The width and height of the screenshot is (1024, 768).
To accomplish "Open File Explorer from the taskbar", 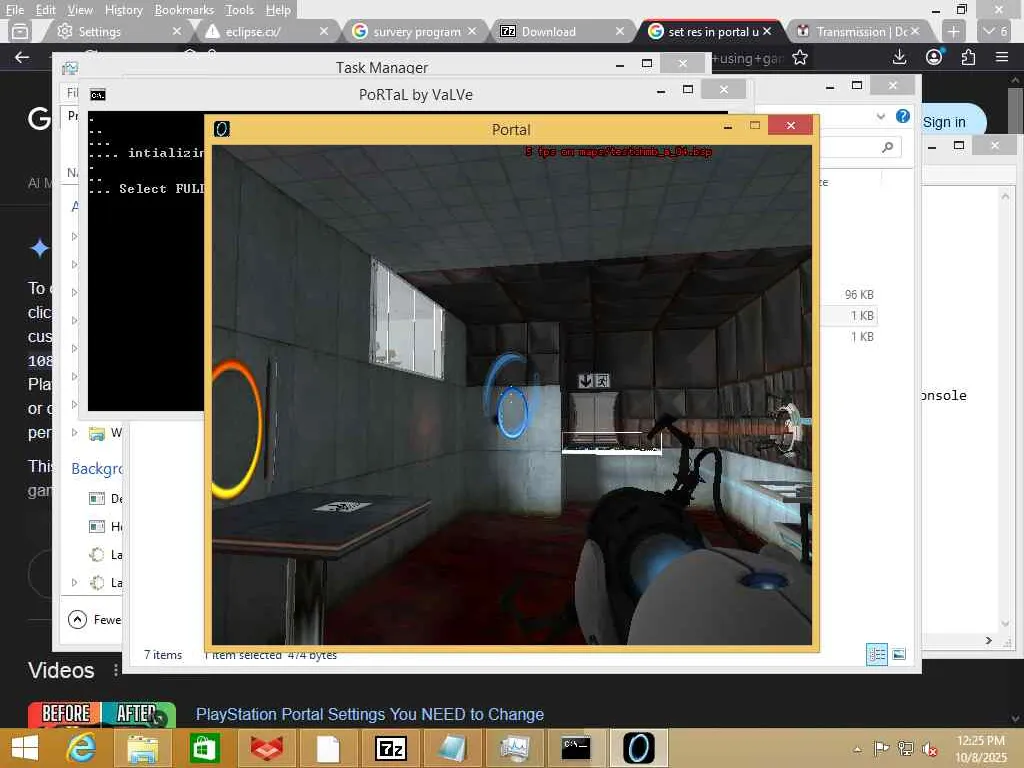I will [142, 748].
